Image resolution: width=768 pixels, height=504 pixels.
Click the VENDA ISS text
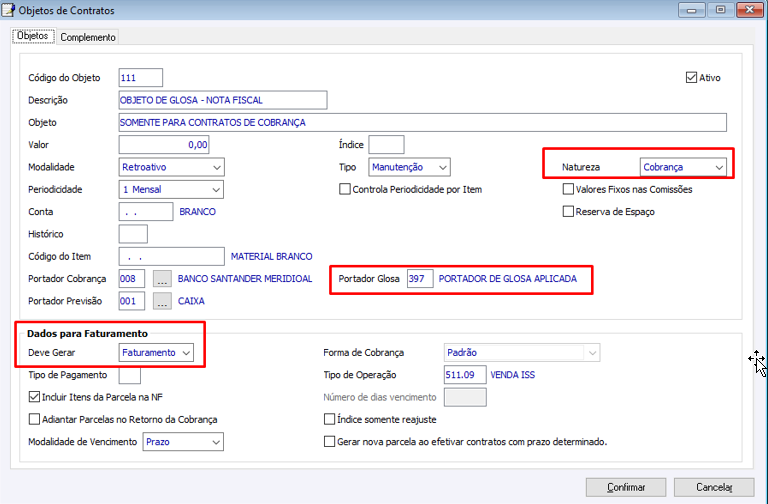pyautogui.click(x=512, y=375)
